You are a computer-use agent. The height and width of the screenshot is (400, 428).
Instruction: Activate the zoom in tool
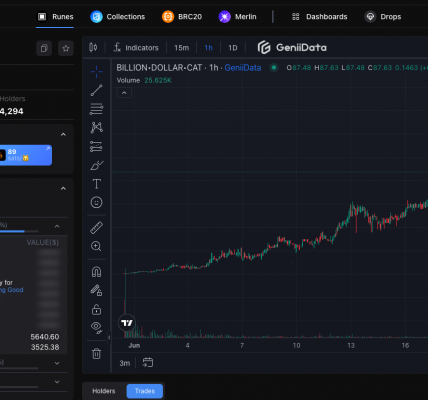pos(96,246)
